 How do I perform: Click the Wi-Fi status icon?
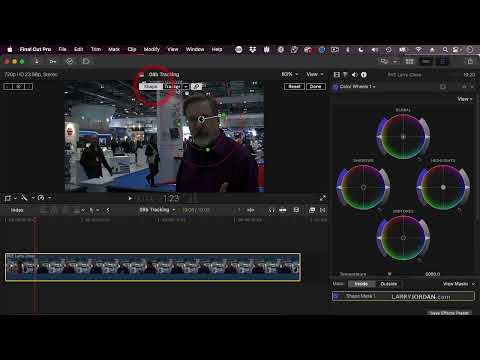pos(418,50)
